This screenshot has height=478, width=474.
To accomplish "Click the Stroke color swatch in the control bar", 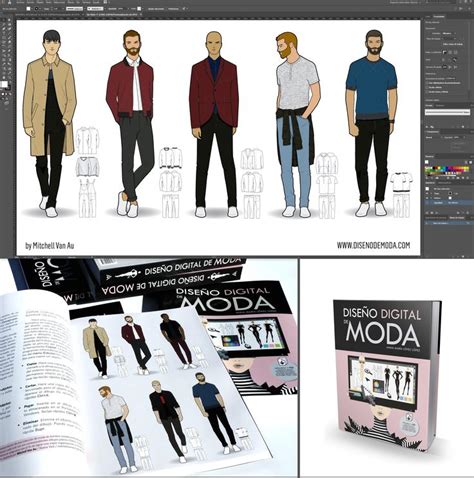I will pos(36,9).
